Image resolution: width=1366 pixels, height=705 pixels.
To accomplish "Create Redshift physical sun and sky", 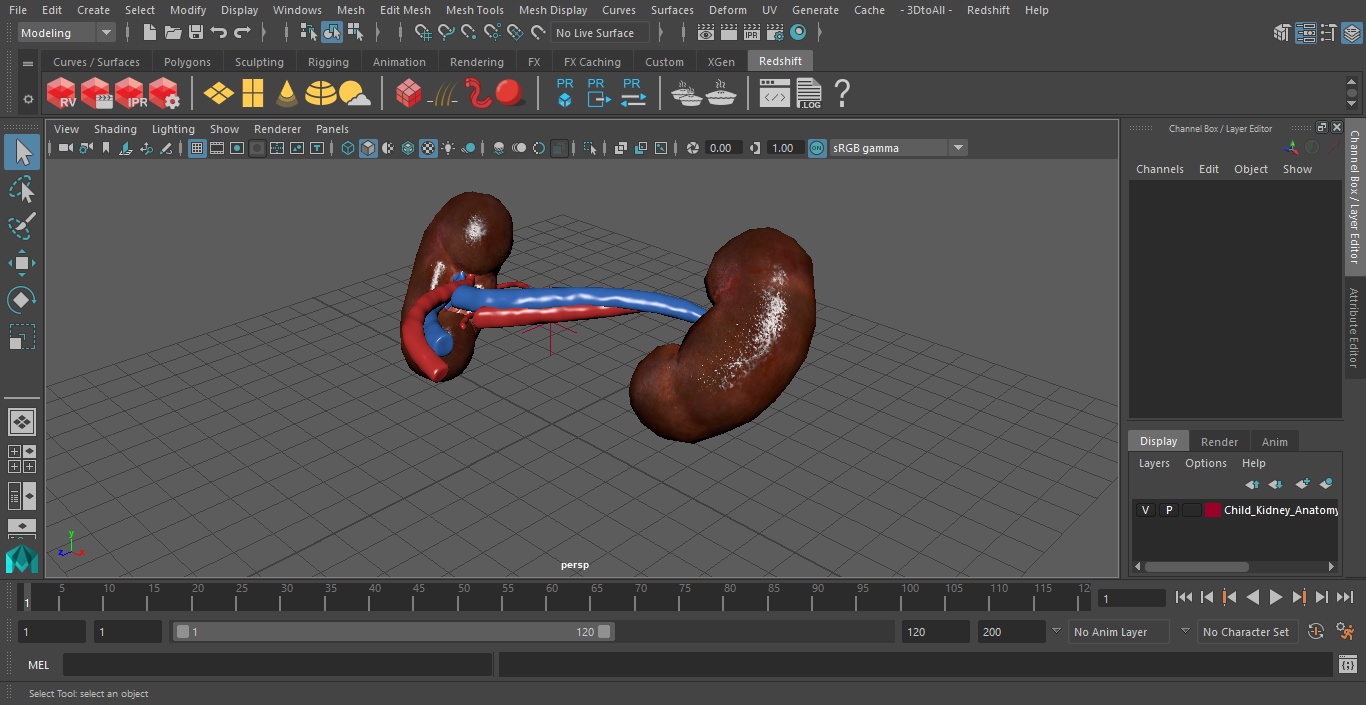I will click(x=355, y=94).
